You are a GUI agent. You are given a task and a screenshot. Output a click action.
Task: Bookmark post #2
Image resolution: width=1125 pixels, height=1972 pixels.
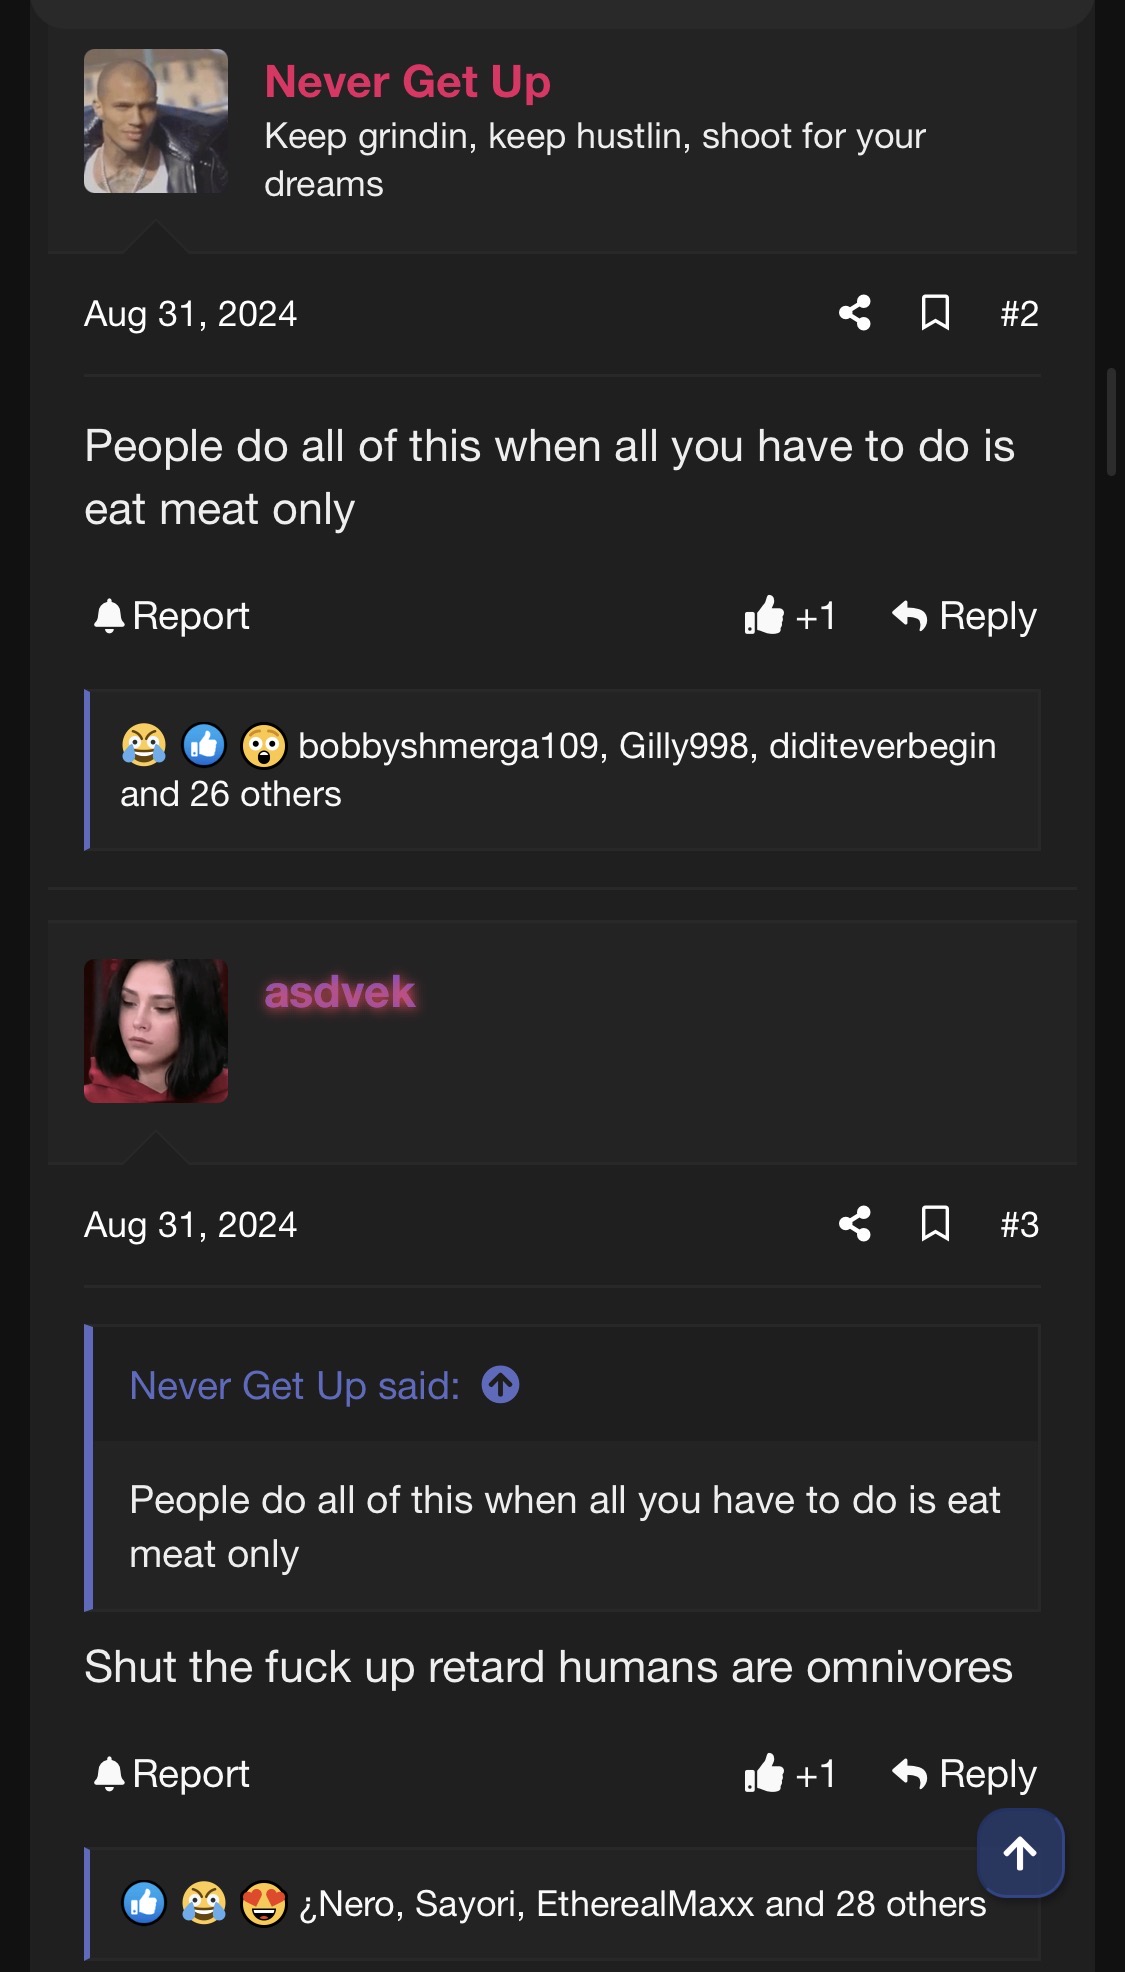pyautogui.click(x=935, y=313)
